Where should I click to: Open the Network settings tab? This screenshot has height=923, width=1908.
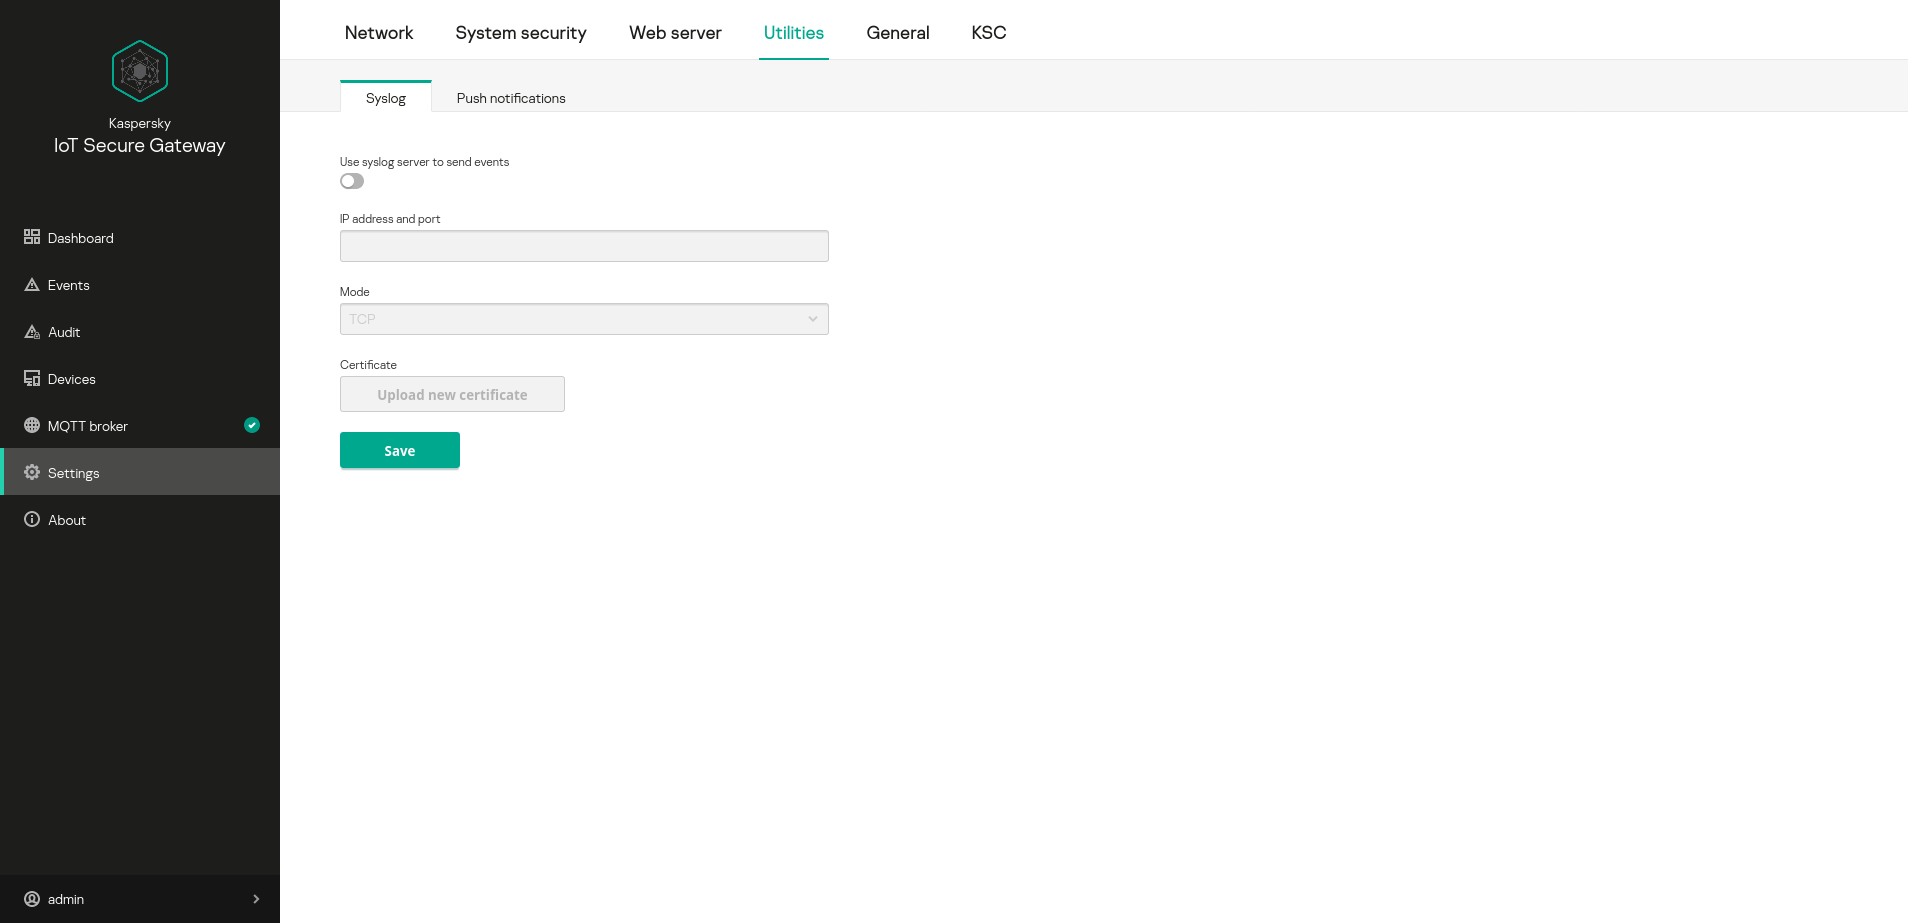click(x=379, y=33)
